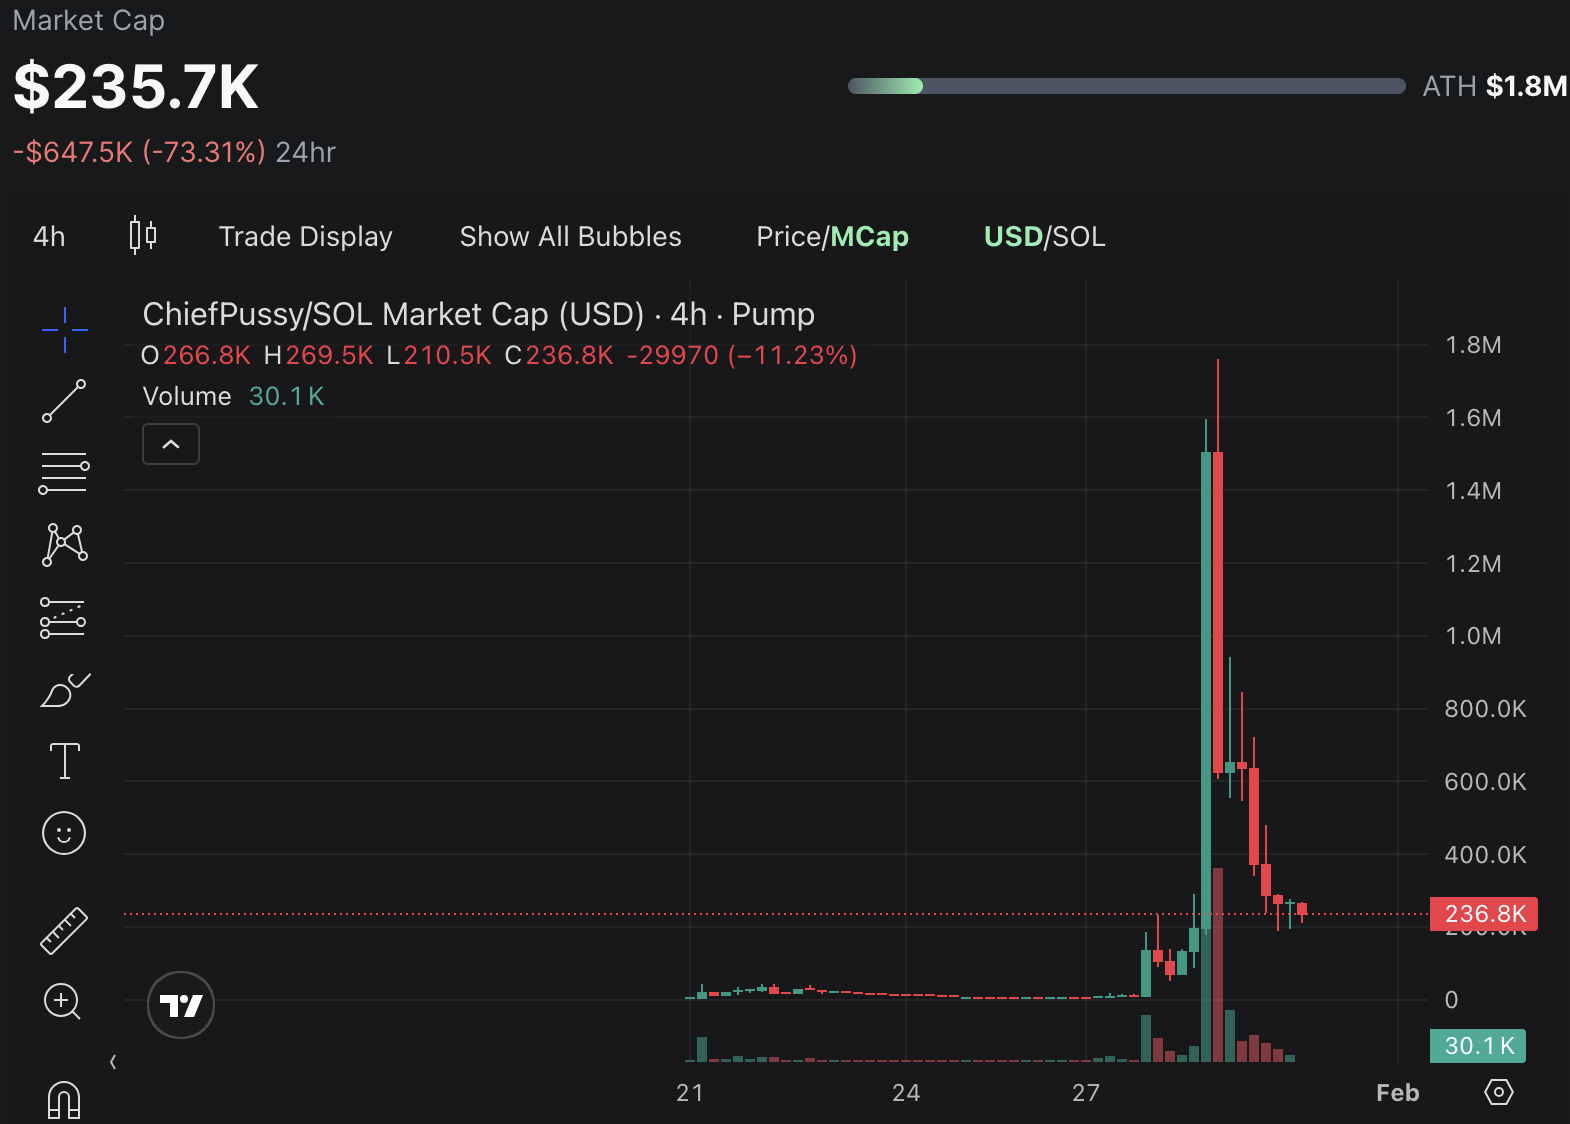
Task: Select the XABCD pattern tool
Action: tap(64, 545)
